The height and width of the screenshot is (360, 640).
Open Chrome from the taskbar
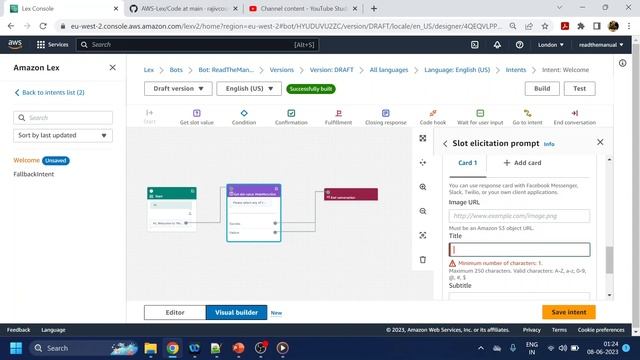tap(172, 348)
